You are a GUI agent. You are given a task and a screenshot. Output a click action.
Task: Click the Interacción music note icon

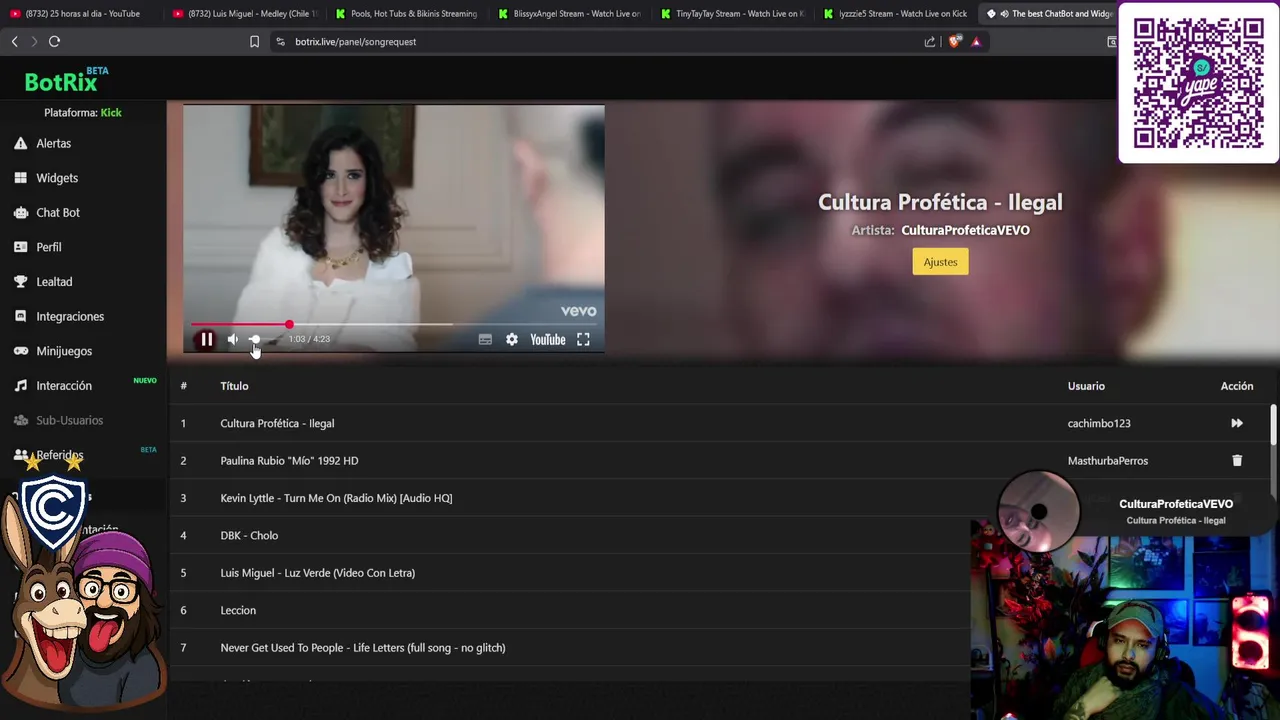tap(20, 385)
